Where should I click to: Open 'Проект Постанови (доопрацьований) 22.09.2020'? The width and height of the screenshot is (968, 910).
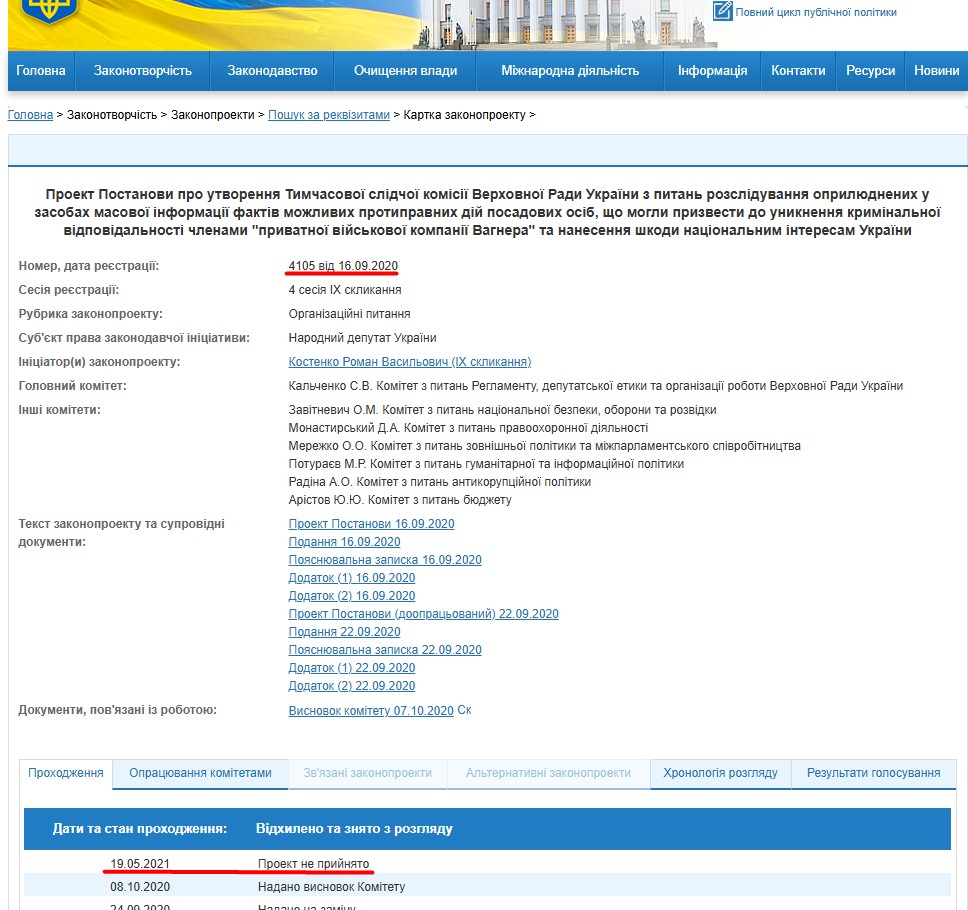pos(424,614)
